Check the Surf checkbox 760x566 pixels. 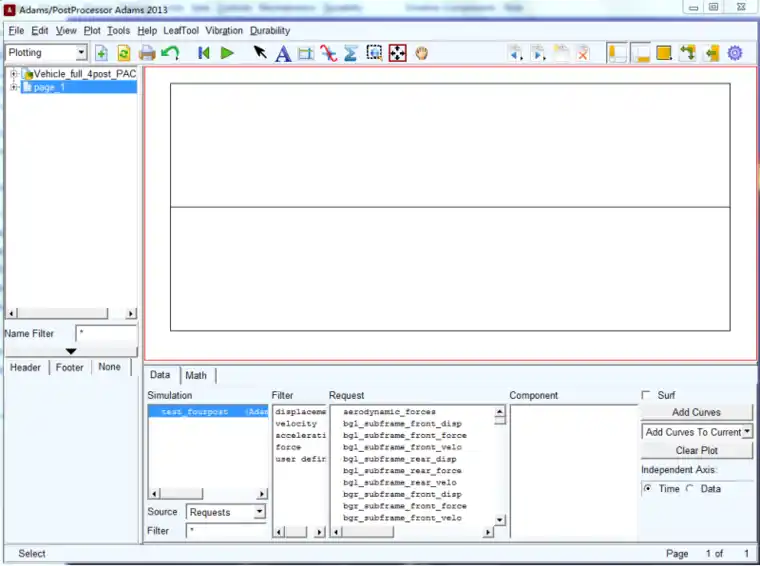click(x=646, y=395)
